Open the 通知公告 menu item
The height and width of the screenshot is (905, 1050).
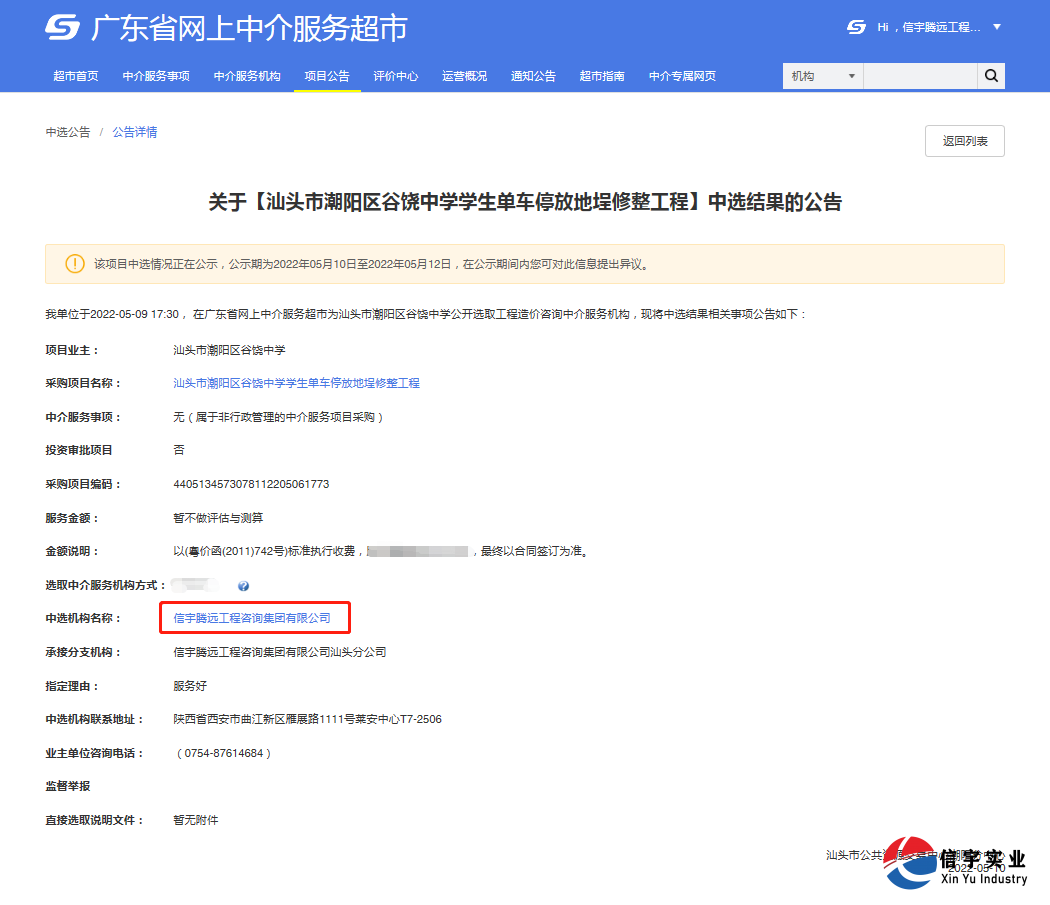tap(533, 75)
